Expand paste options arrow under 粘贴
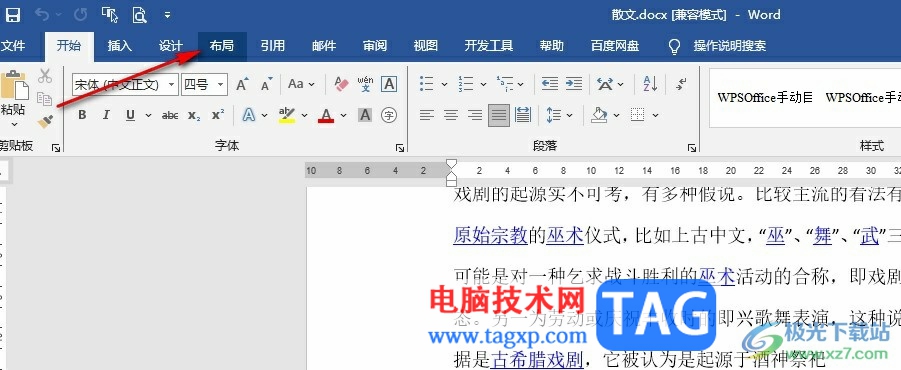This screenshot has width=901, height=370. point(14,124)
